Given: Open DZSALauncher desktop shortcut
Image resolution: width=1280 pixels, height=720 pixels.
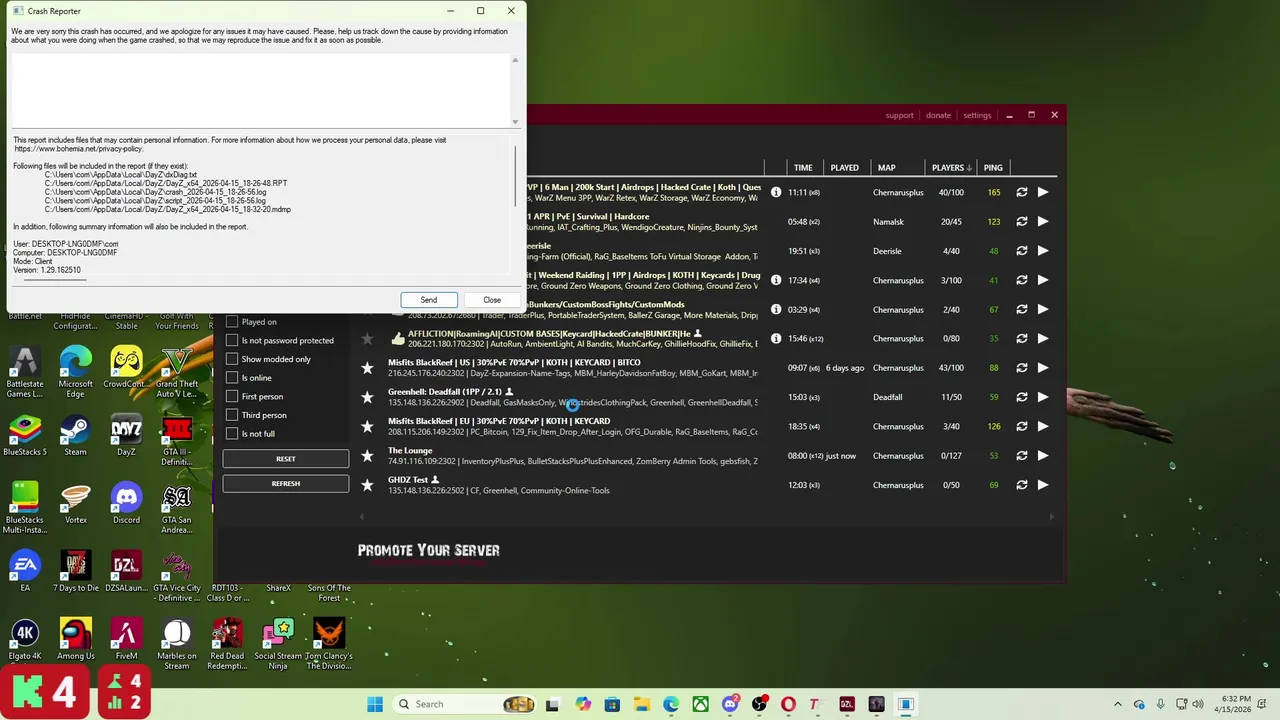Looking at the screenshot, I should (126, 571).
